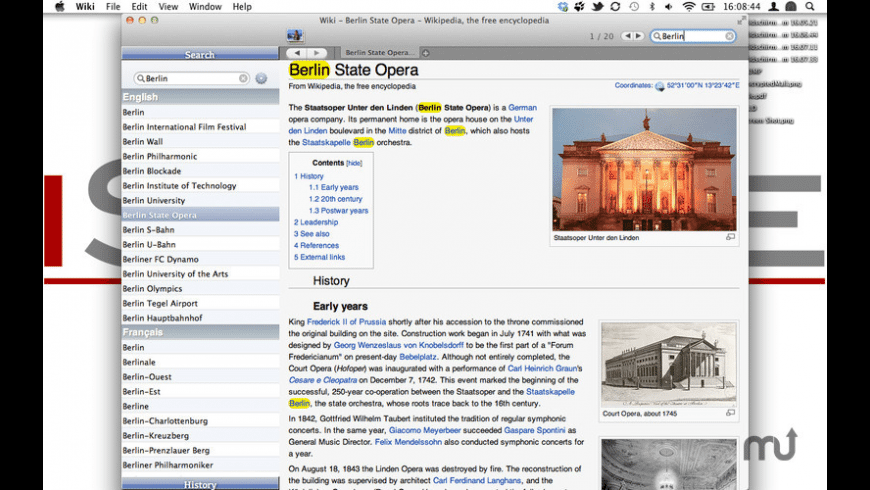This screenshot has height=490, width=870.
Task: Jump to next find match arrow
Action: [x=639, y=36]
